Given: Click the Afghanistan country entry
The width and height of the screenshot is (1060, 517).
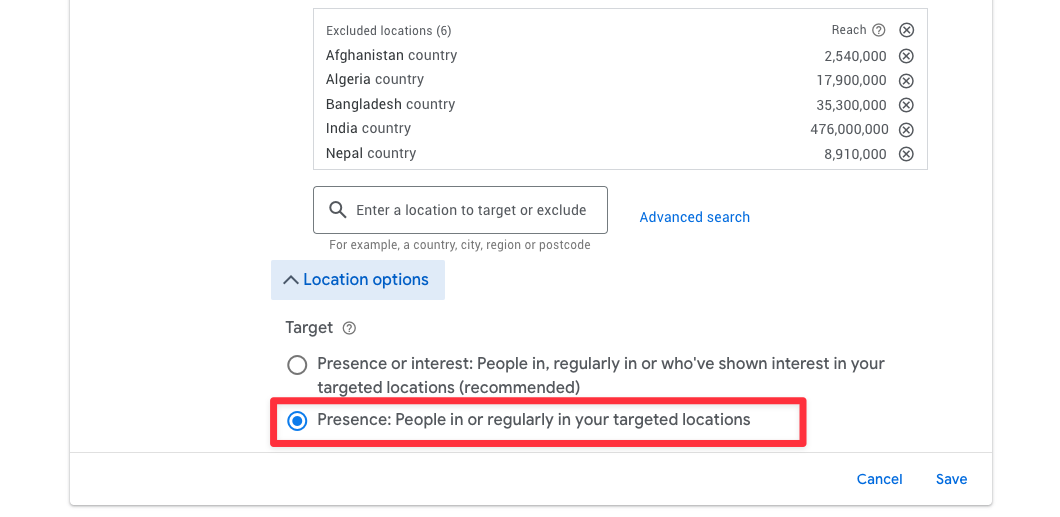Looking at the screenshot, I should pyautogui.click(x=391, y=56).
